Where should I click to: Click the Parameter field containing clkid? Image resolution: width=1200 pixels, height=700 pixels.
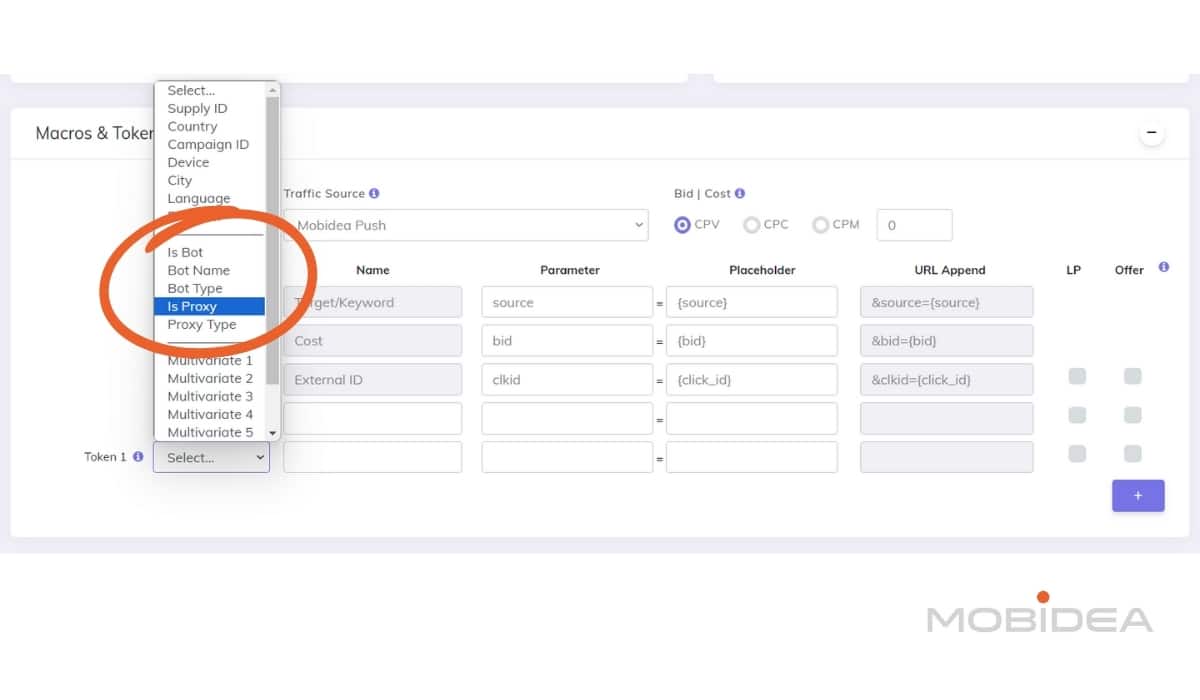(x=567, y=380)
